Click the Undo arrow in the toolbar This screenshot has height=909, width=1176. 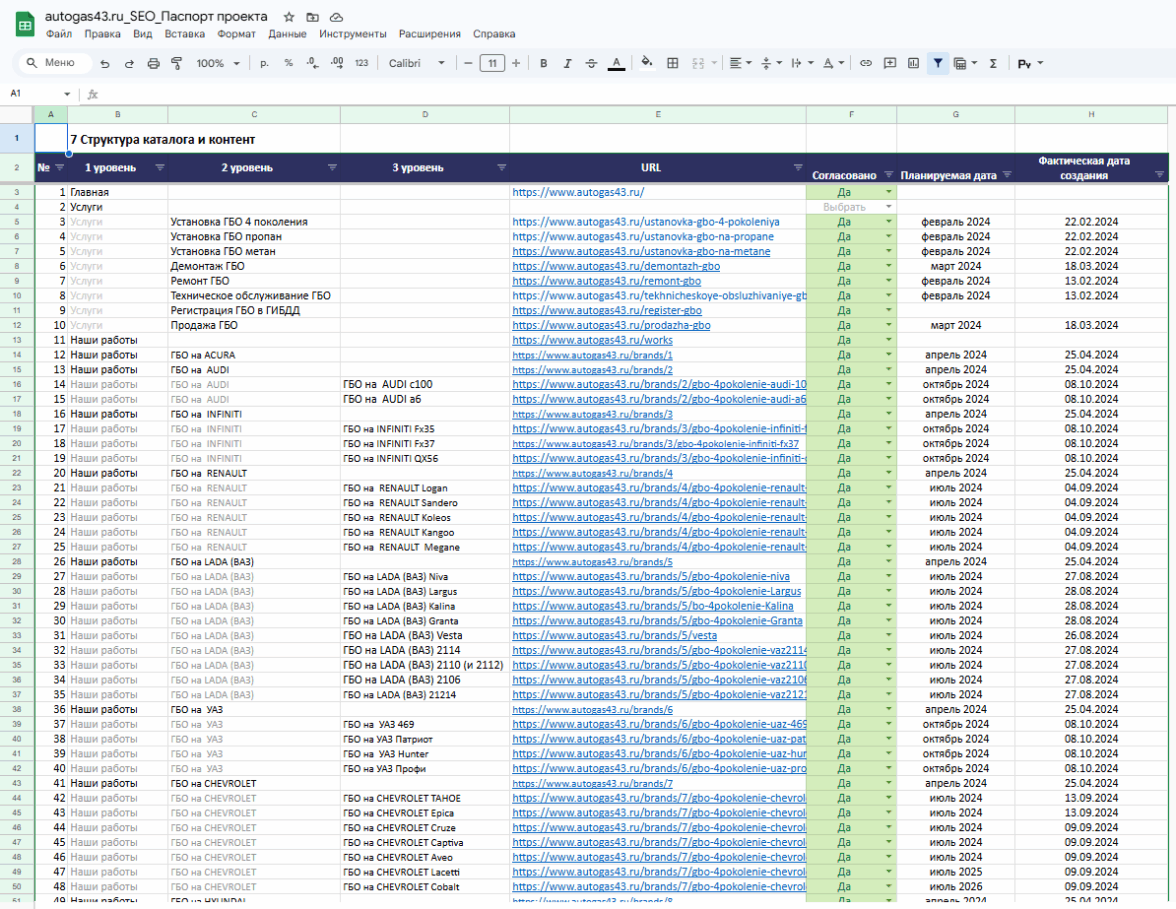click(105, 63)
